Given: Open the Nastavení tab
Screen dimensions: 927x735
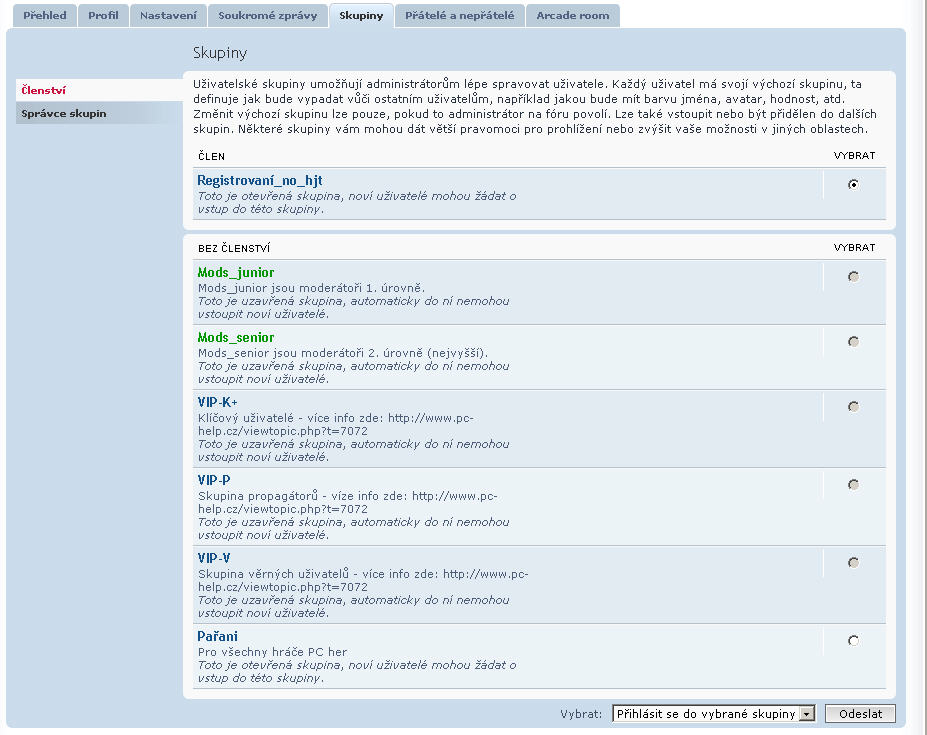Looking at the screenshot, I should pyautogui.click(x=168, y=15).
